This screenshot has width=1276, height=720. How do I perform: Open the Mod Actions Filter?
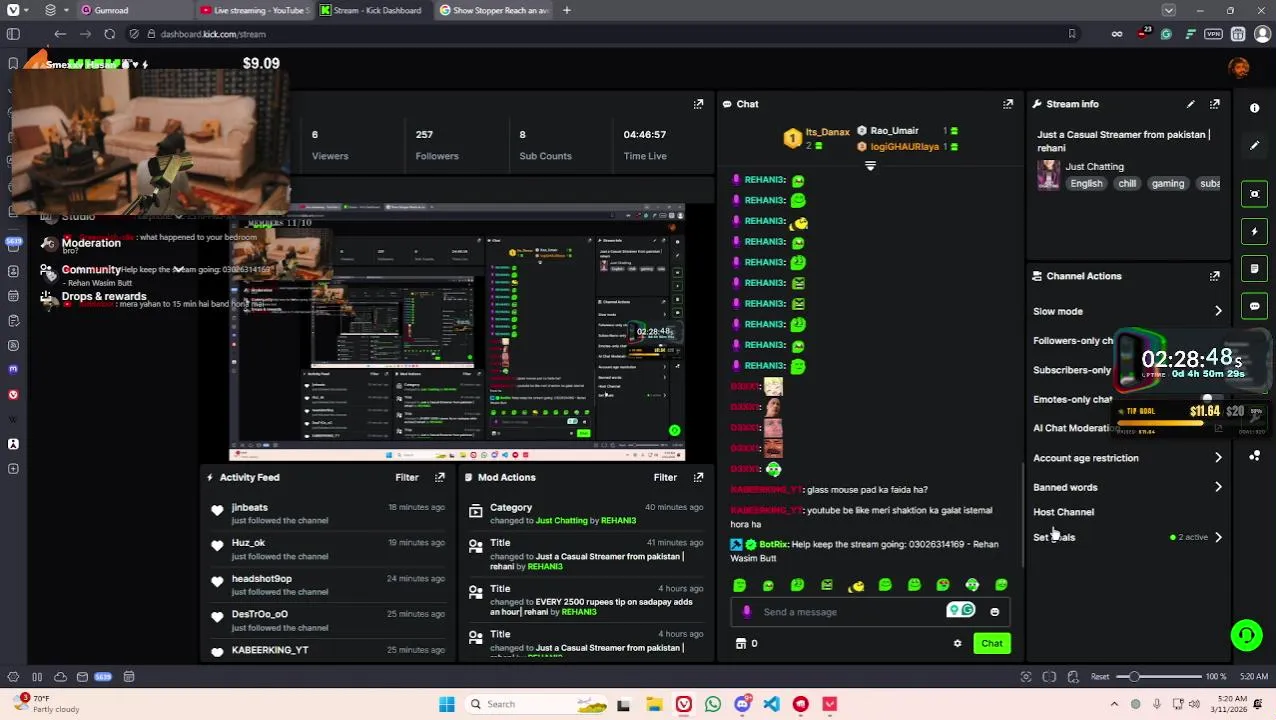[664, 478]
